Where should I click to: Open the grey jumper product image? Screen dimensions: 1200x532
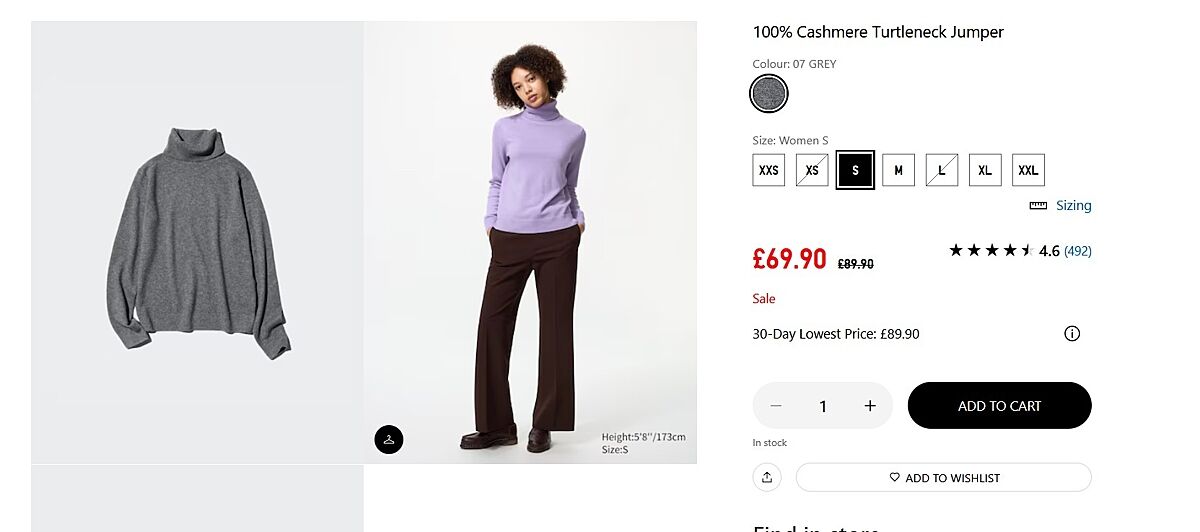[197, 242]
